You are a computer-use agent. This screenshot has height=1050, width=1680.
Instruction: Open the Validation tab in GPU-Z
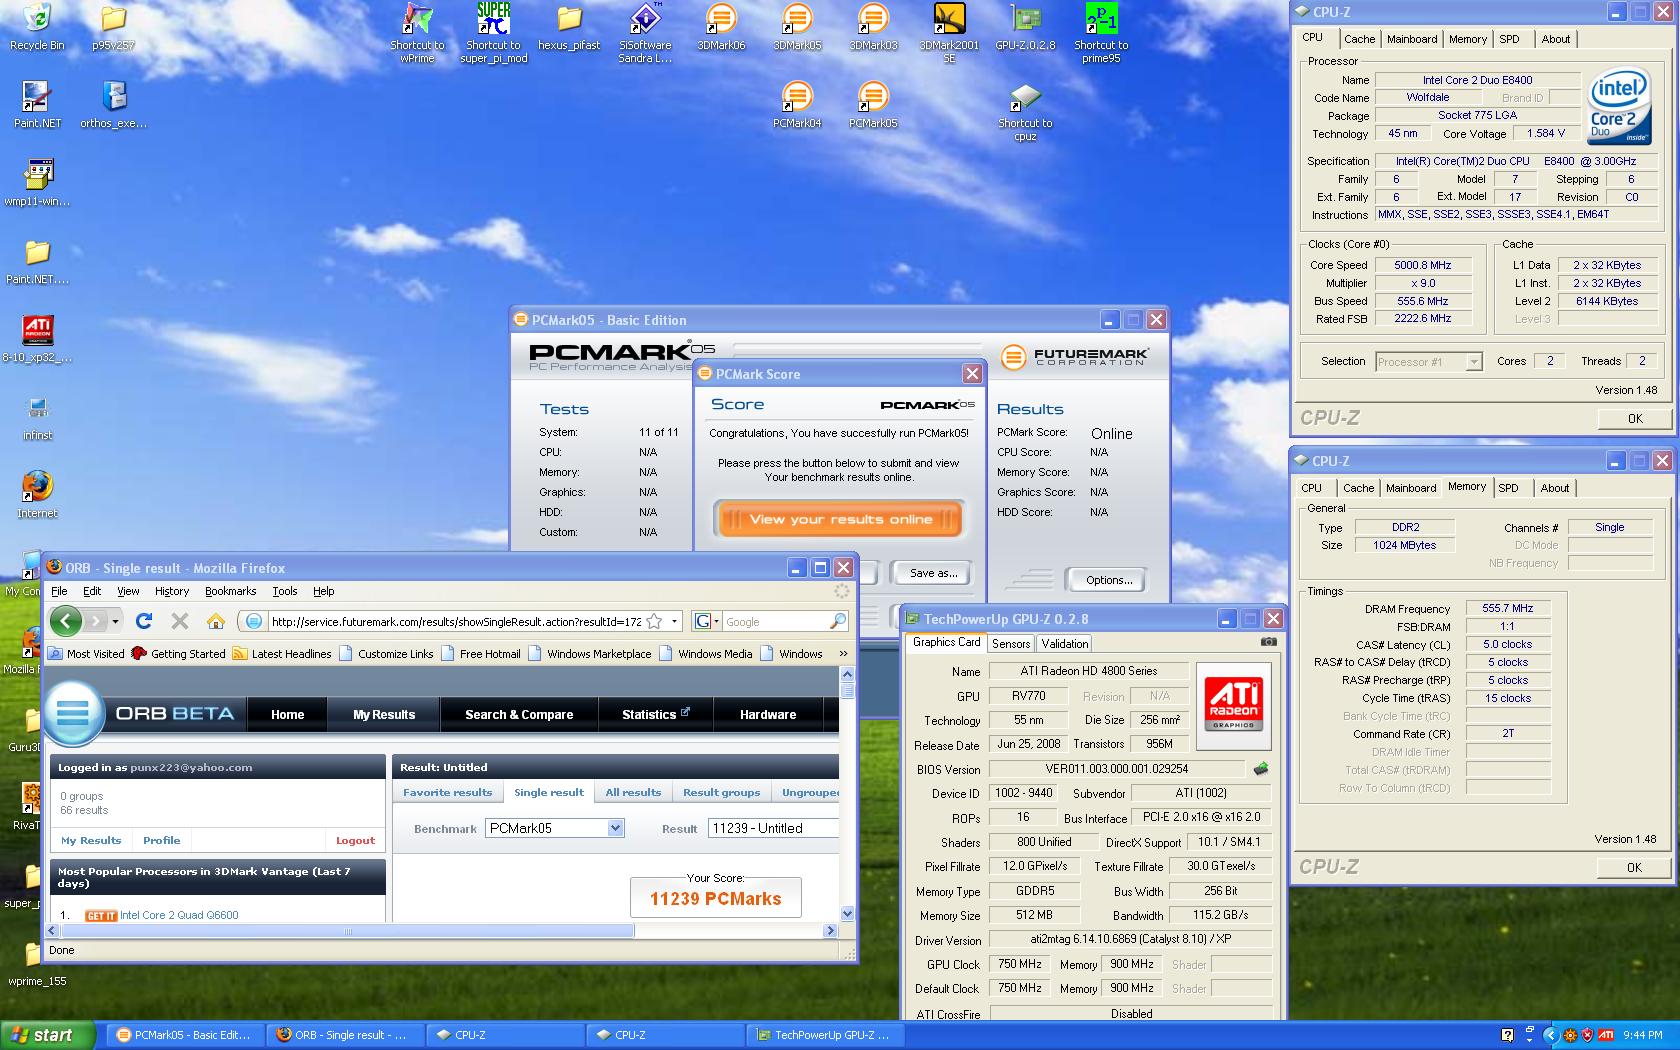1064,644
